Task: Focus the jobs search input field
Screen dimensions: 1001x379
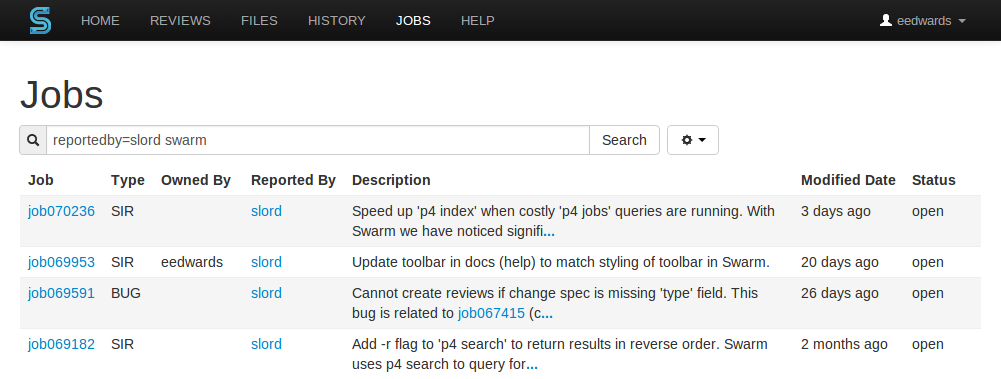Action: pos(317,140)
